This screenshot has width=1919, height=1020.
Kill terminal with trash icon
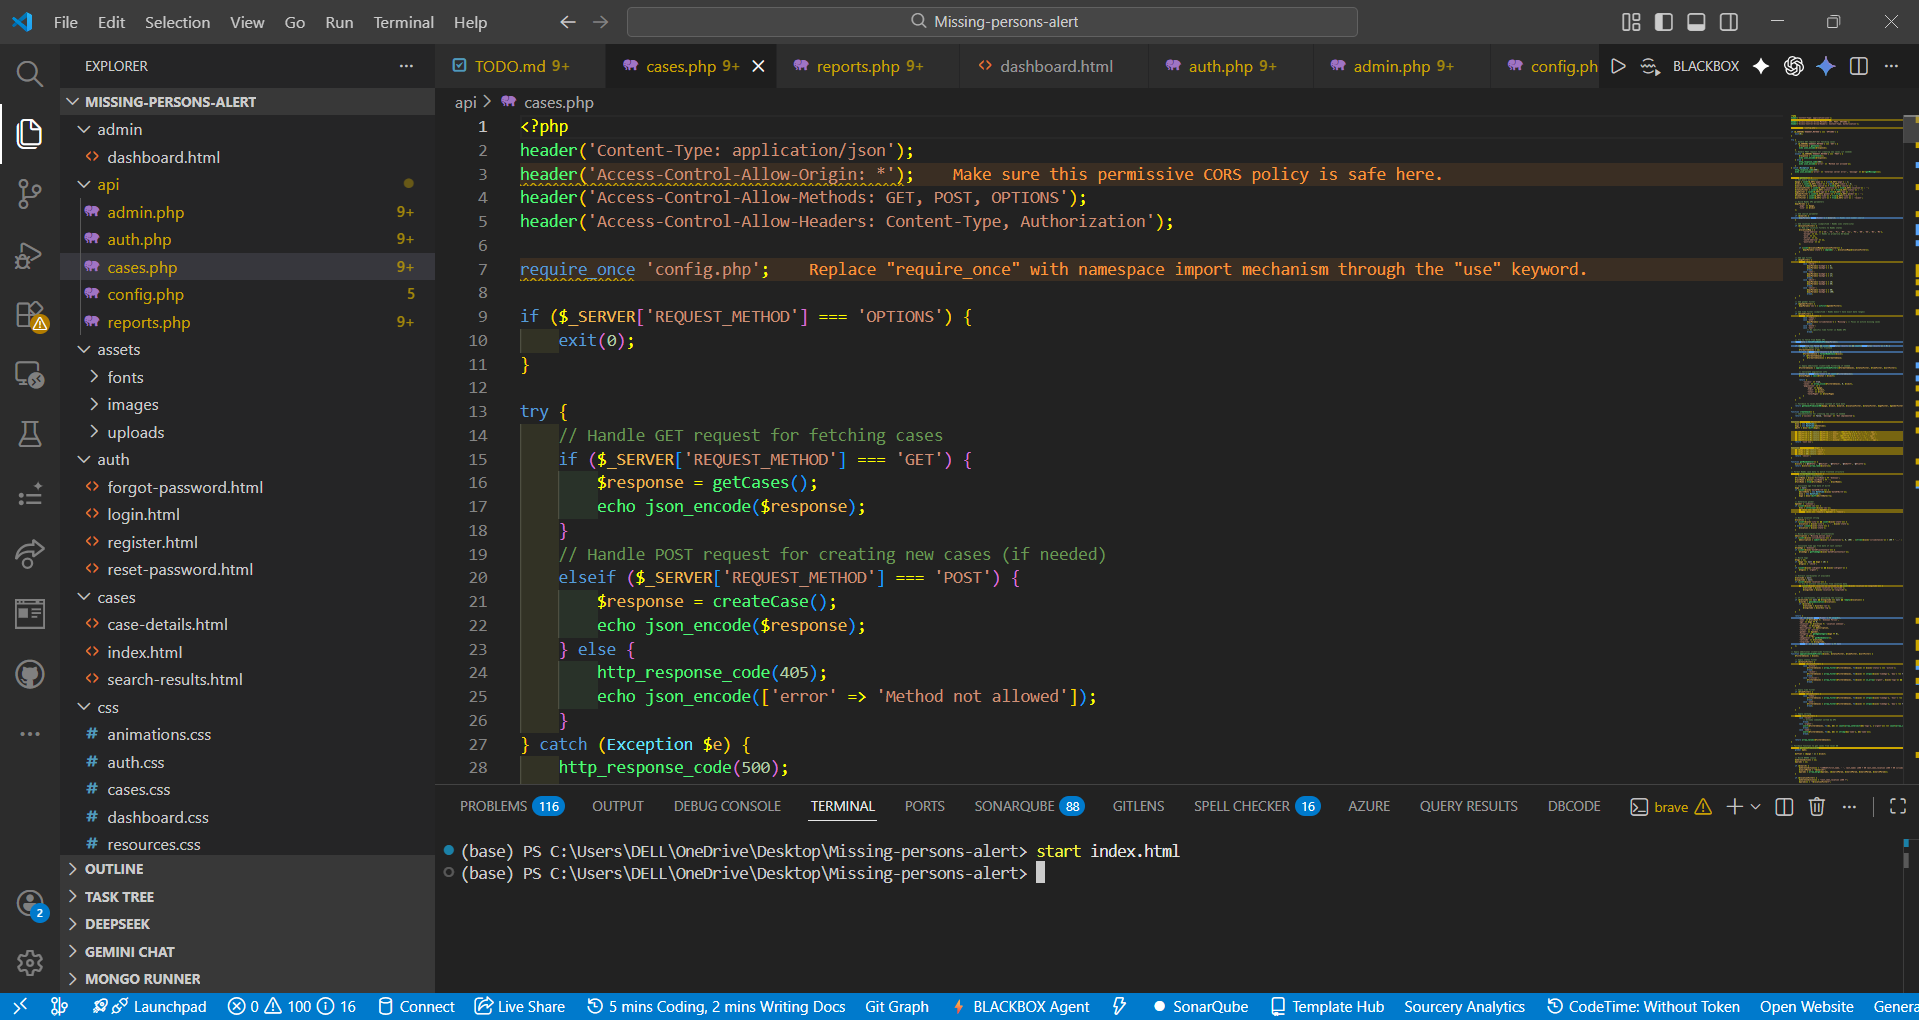(1817, 807)
